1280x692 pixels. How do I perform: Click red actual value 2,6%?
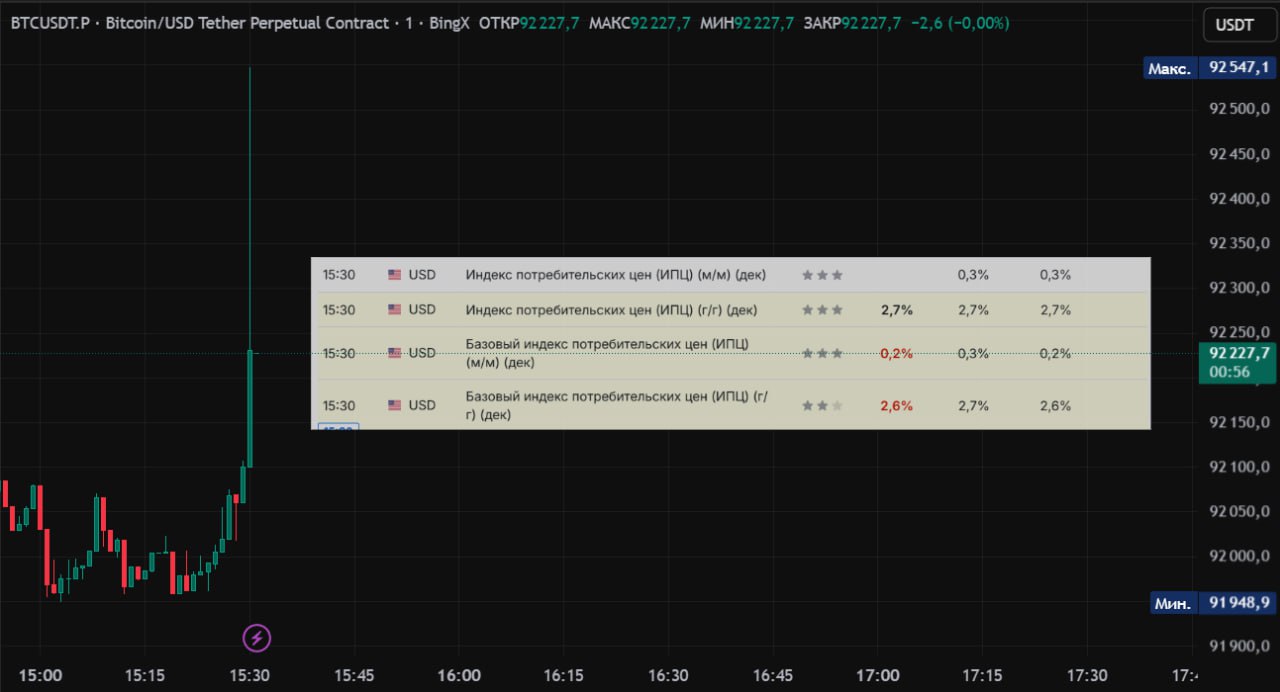pyautogui.click(x=896, y=405)
